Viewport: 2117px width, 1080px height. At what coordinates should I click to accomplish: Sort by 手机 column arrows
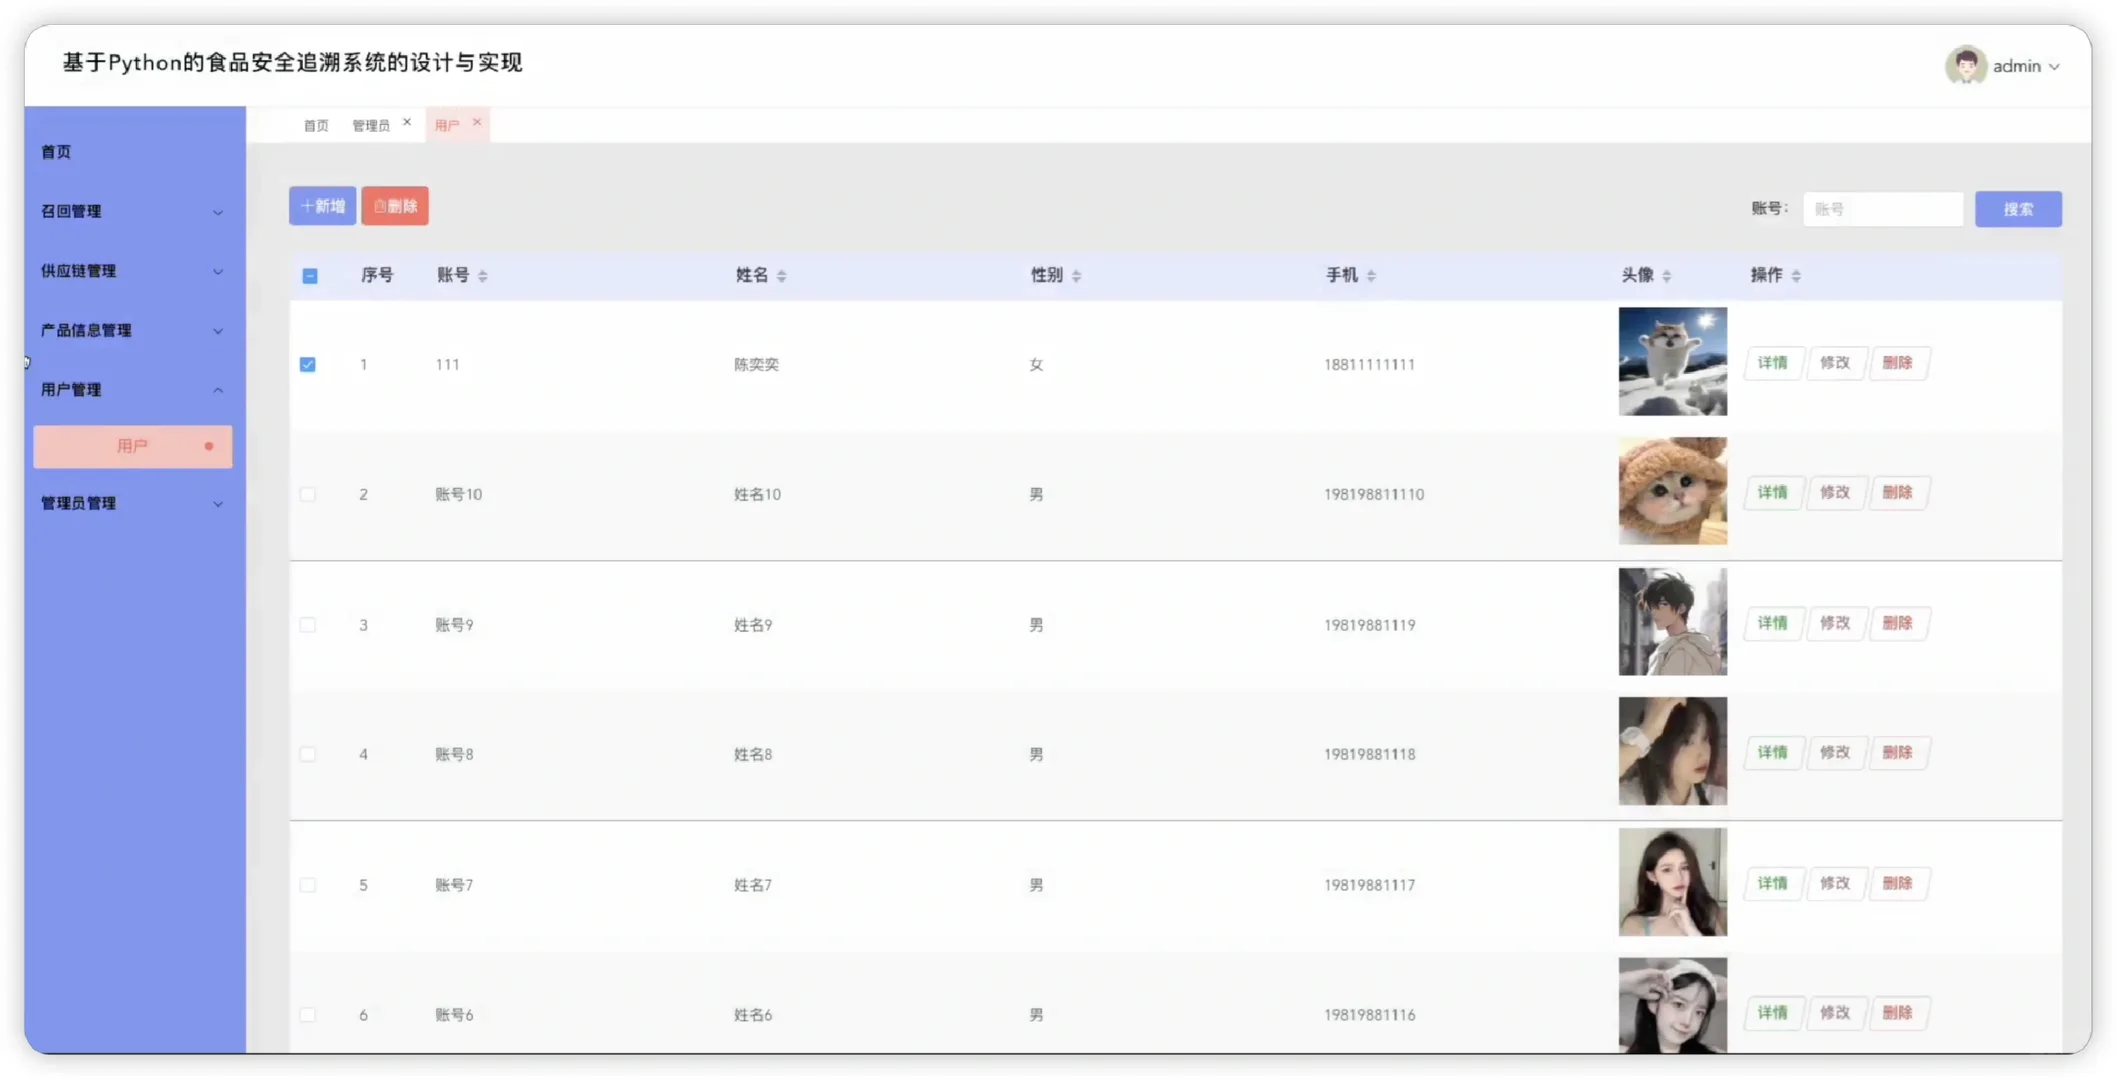click(1371, 276)
